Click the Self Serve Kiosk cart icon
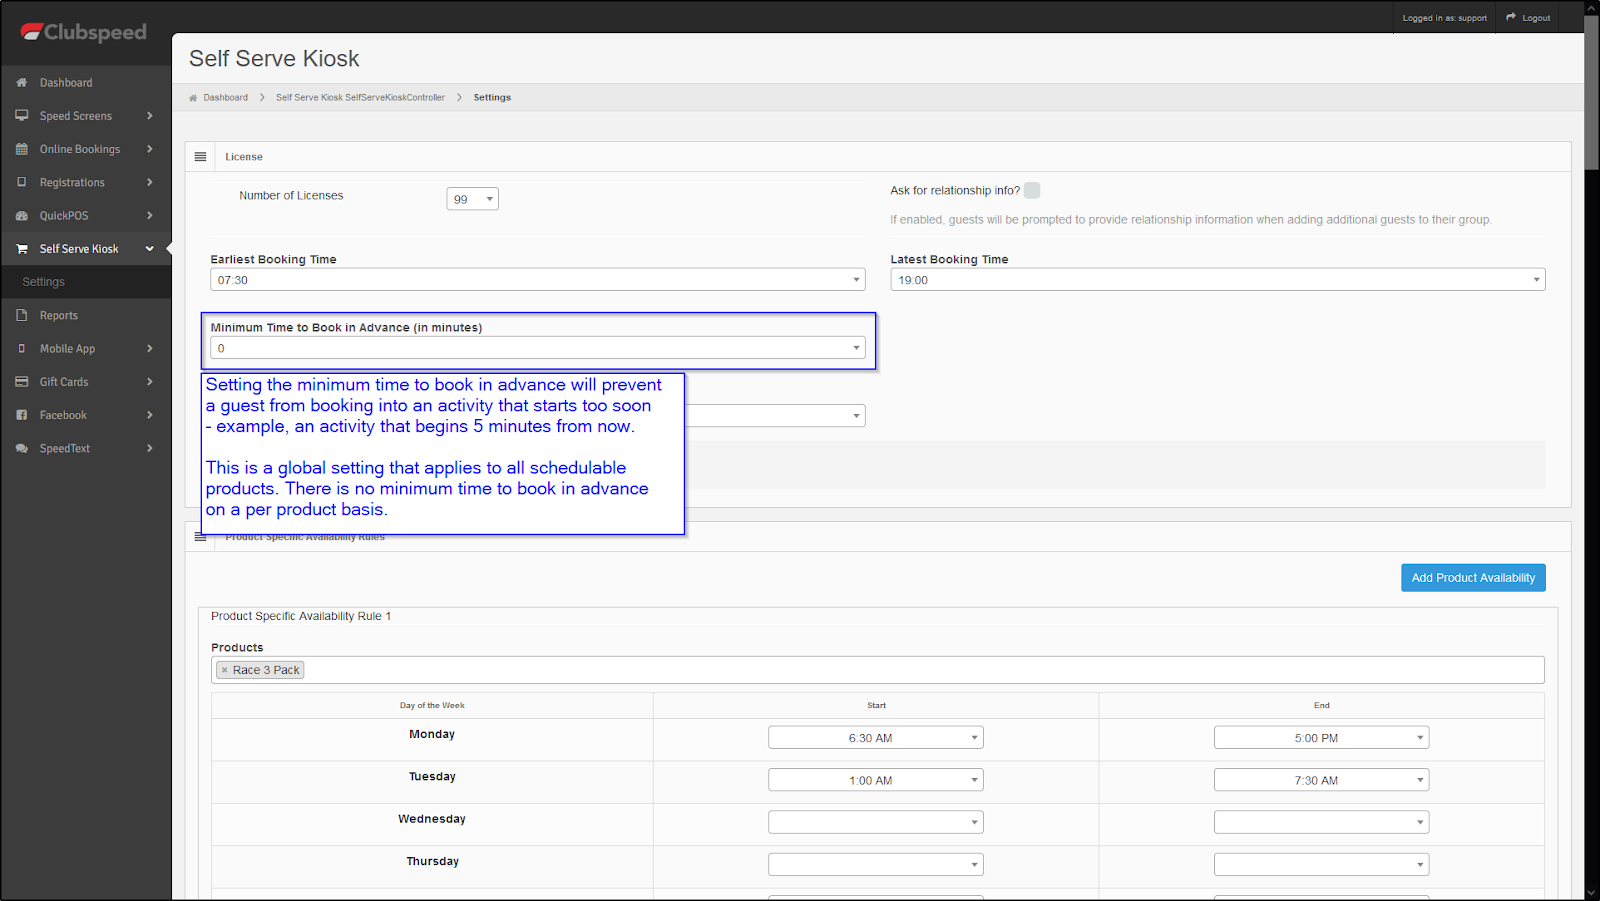This screenshot has height=901, width=1600. point(22,249)
